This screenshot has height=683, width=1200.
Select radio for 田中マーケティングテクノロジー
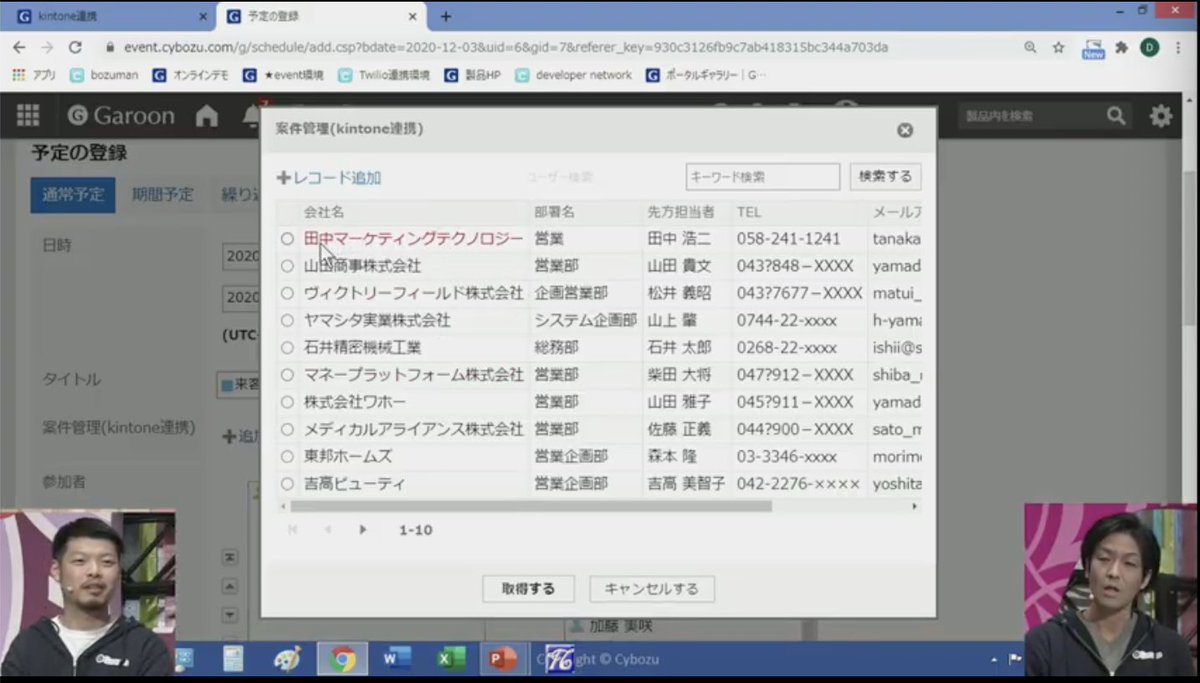[287, 239]
